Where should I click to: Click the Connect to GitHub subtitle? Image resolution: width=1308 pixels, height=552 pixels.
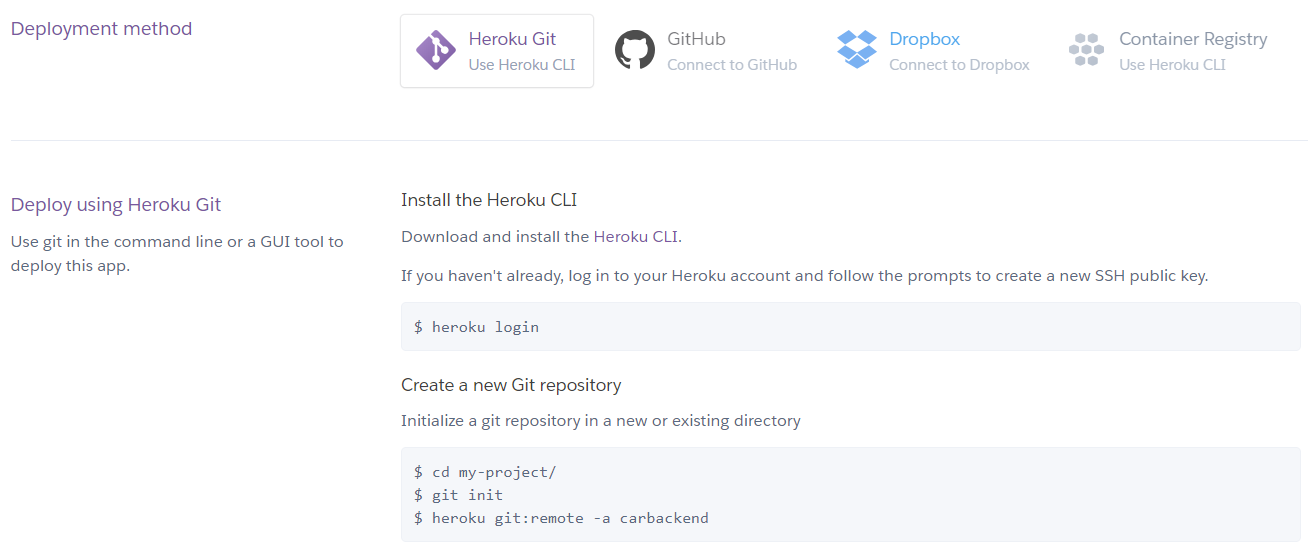(x=732, y=65)
